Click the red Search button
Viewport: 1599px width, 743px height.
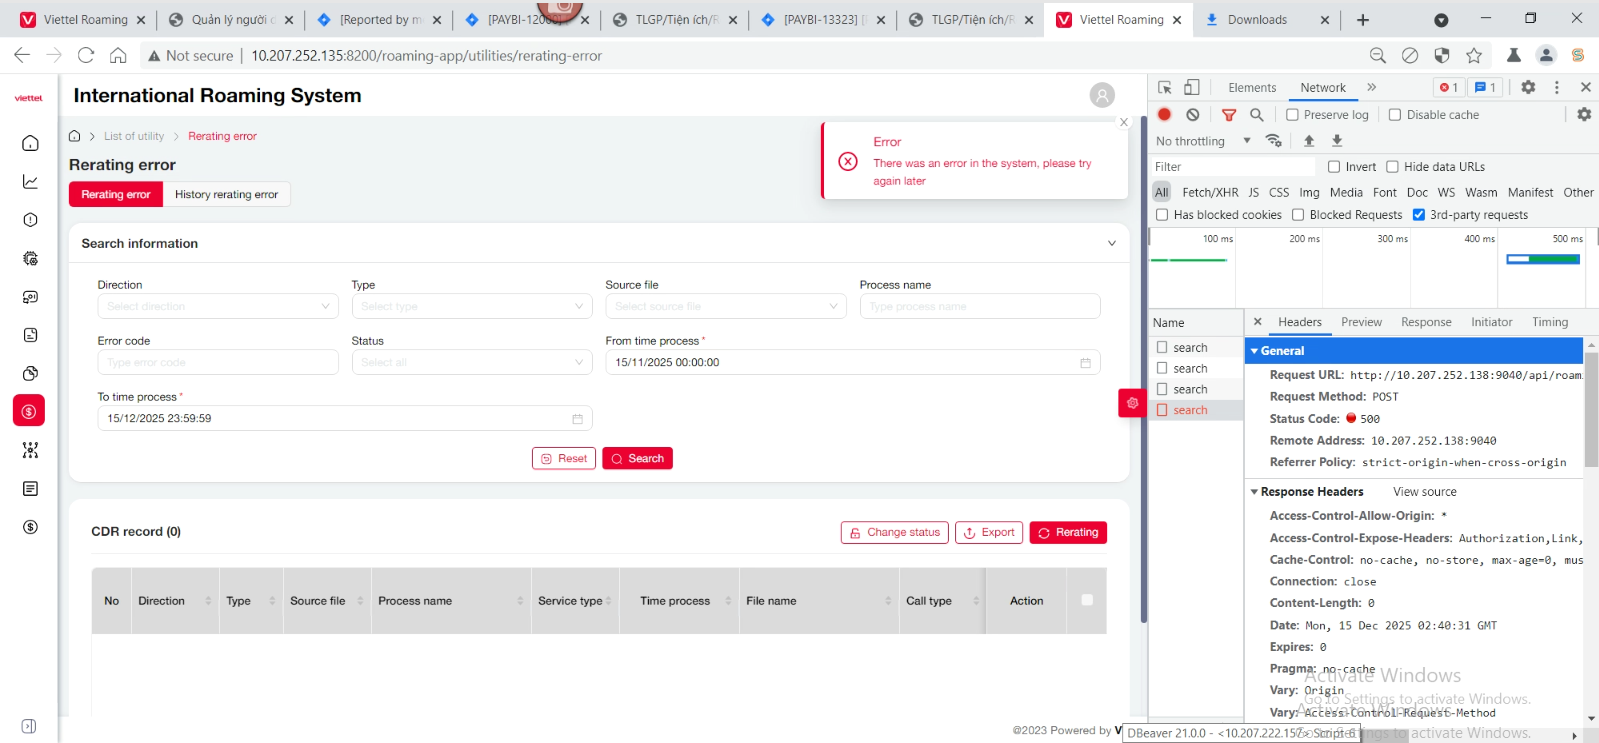tap(637, 458)
